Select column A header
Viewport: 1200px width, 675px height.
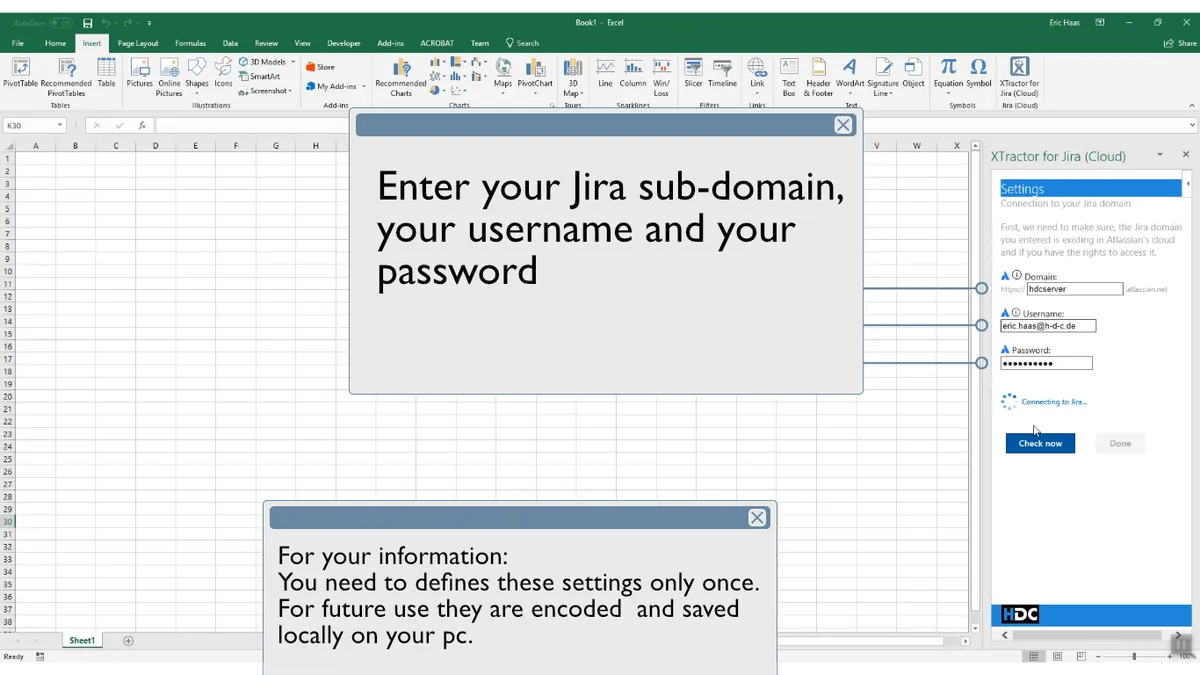(35, 146)
